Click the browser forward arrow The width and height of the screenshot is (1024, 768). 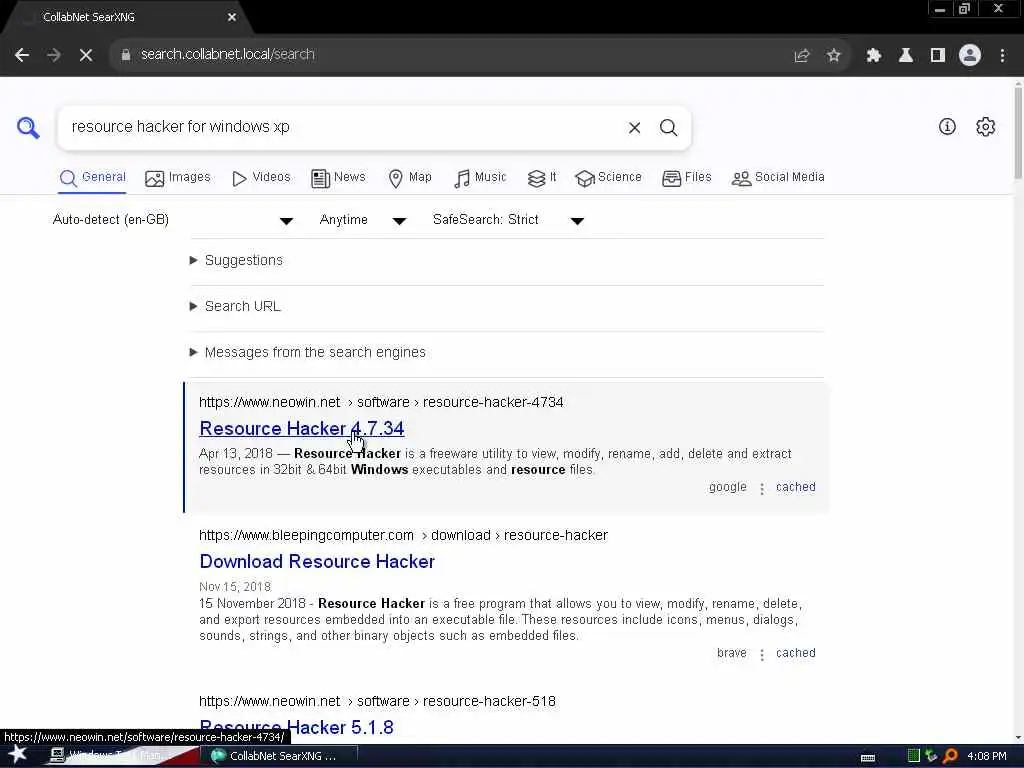(54, 56)
